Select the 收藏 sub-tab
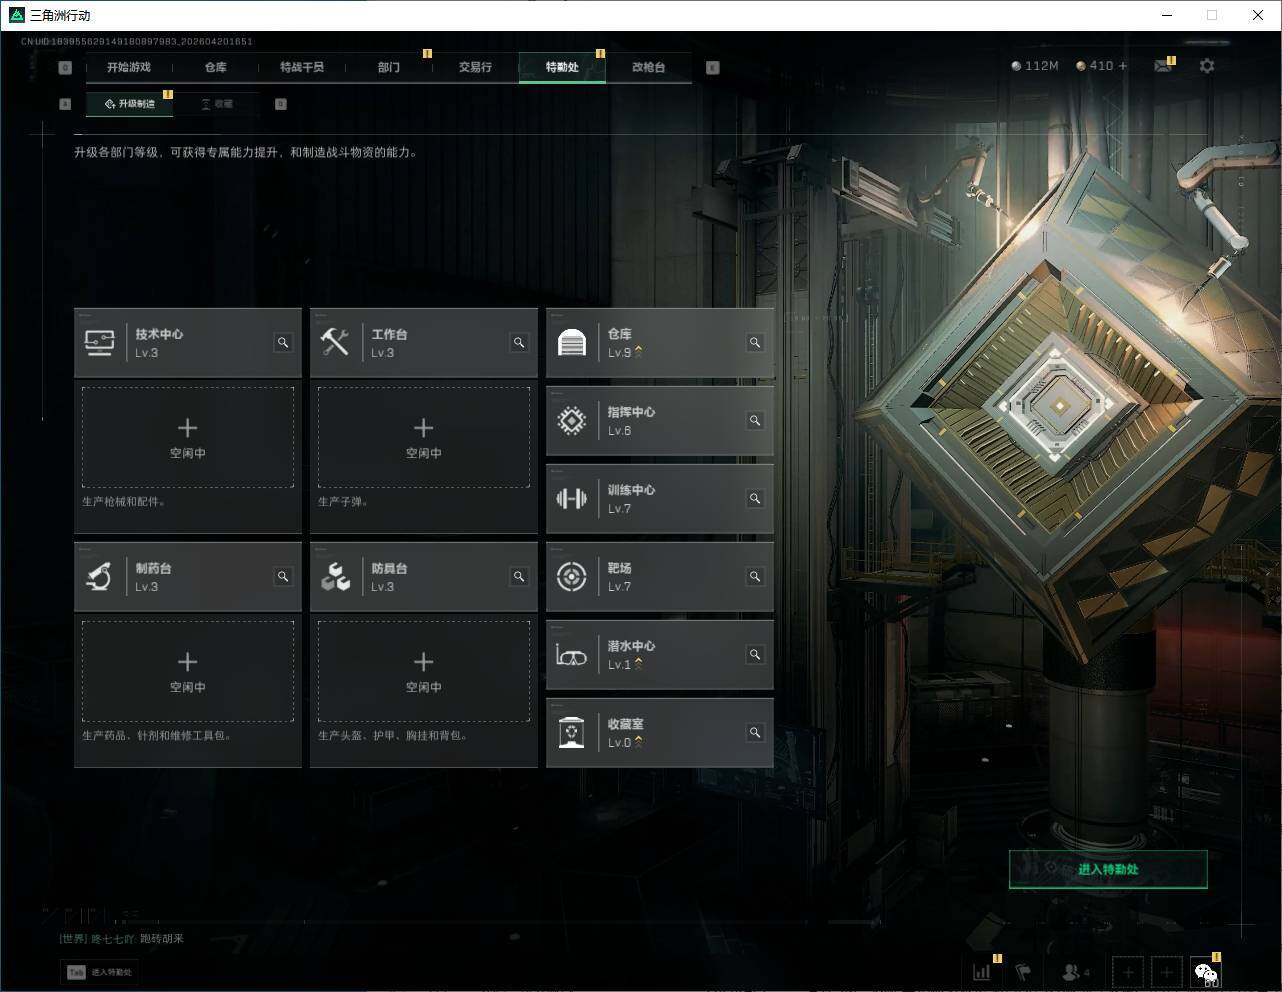The image size is (1282, 992). [217, 104]
